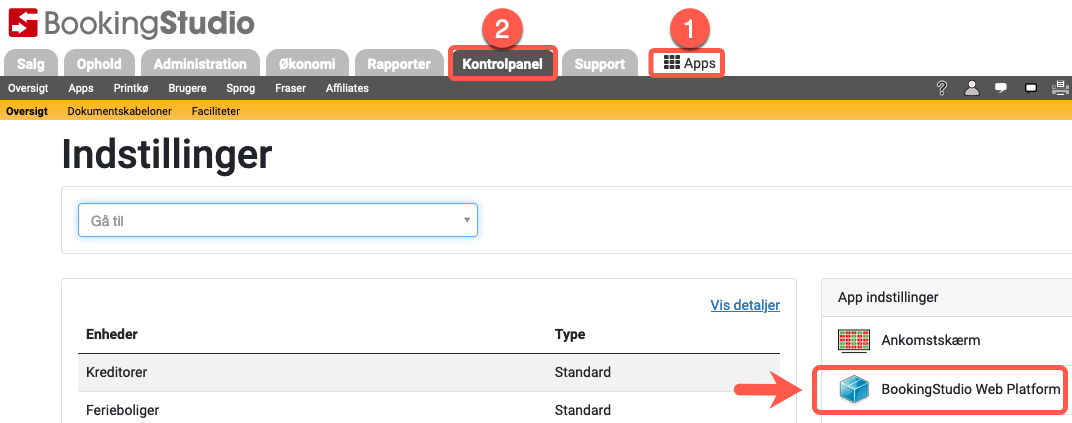
Task: Open Fraser submenu item
Action: [291, 88]
